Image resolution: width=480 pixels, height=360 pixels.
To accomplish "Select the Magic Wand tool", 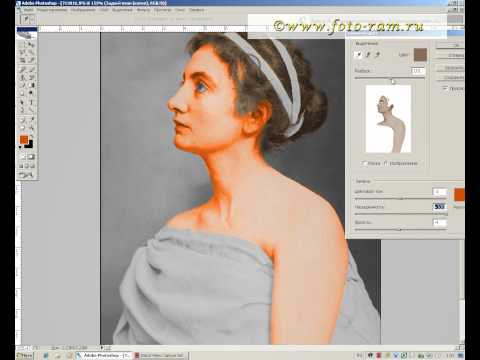I will (31, 52).
